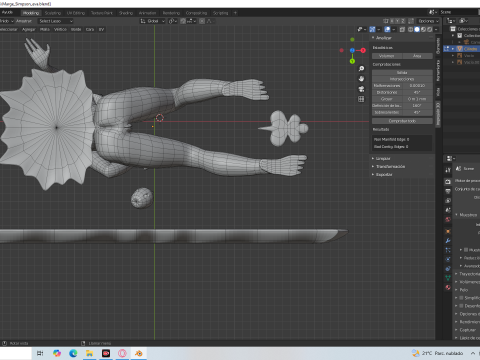Expand the Transformación panel
Screen dimensions: 480x360
click(390, 167)
